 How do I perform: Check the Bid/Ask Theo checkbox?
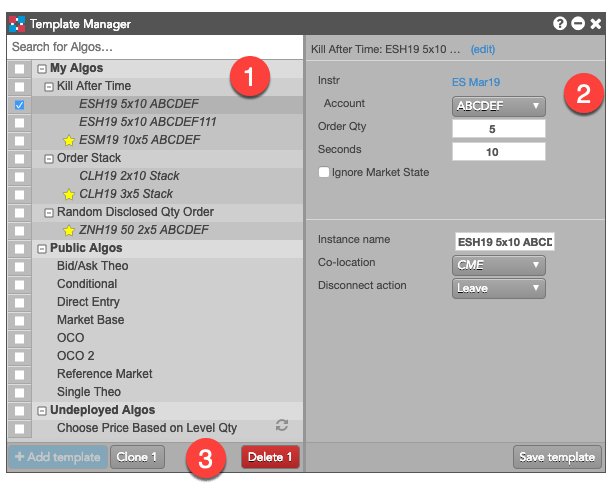coord(19,267)
